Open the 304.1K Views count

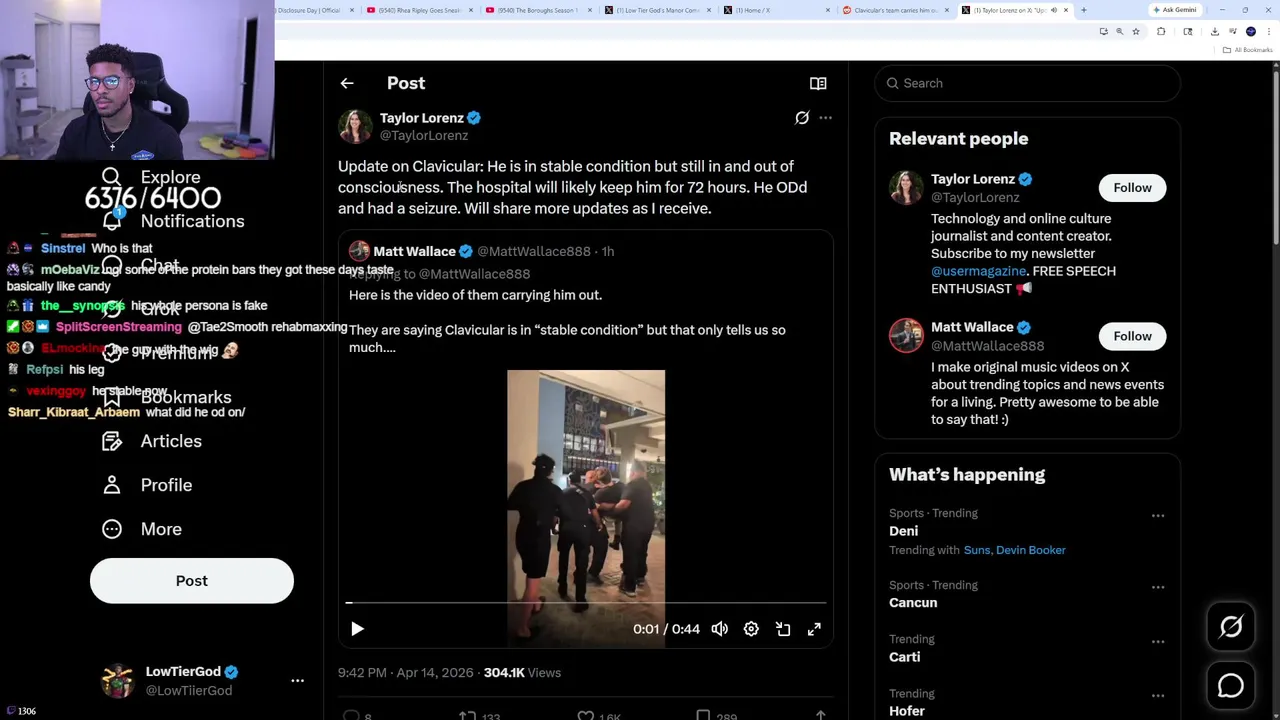click(x=522, y=673)
